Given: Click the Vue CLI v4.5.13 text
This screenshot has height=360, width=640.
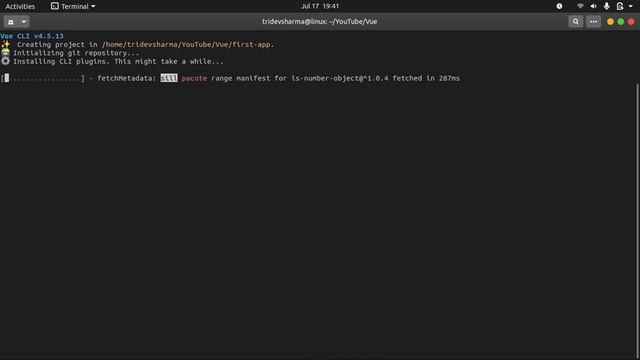Looking at the screenshot, I should point(32,36).
